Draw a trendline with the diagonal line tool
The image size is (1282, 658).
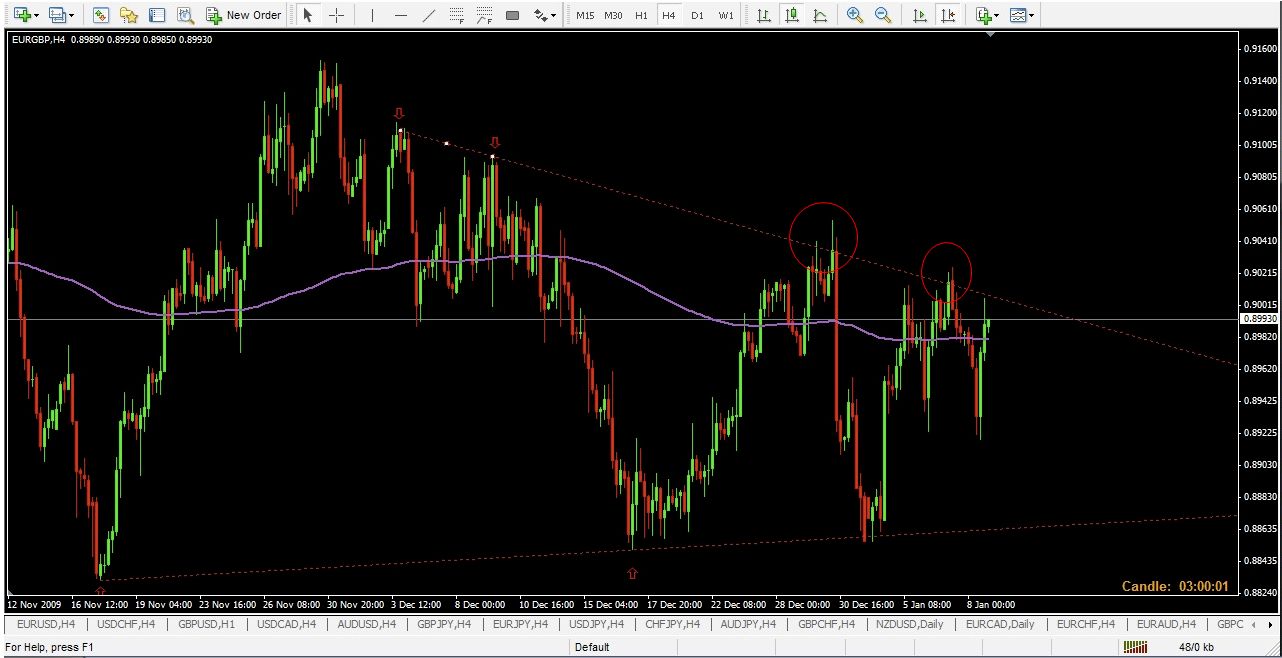pos(429,15)
